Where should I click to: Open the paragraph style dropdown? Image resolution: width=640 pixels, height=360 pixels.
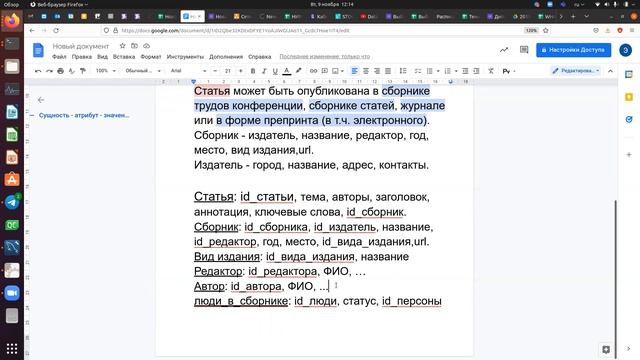143,71
